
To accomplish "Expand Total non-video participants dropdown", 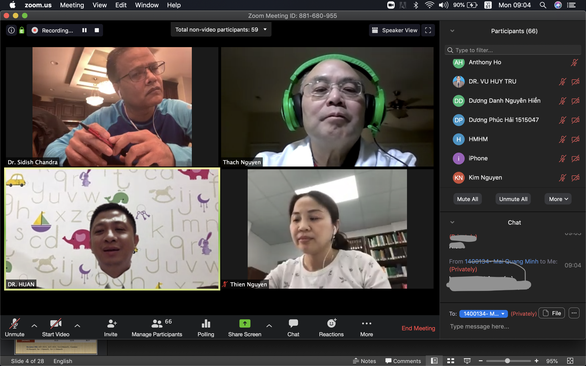I will 221,30.
